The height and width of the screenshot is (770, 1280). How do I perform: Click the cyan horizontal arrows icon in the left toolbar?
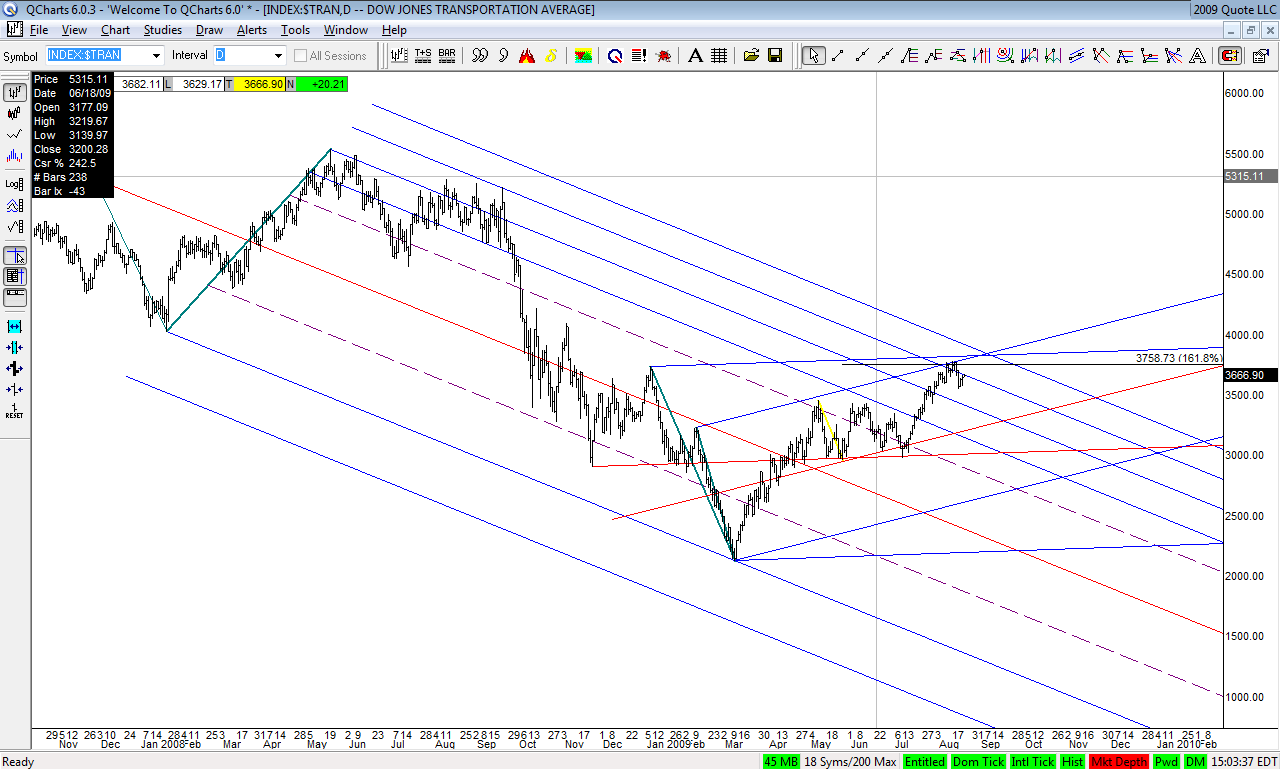coord(15,326)
